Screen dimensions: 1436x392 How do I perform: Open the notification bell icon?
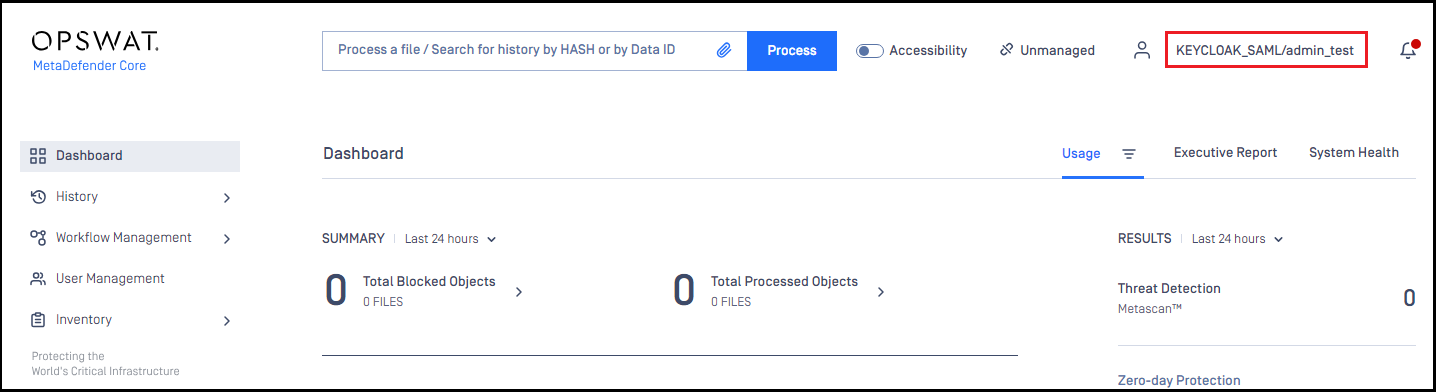coord(1408,50)
